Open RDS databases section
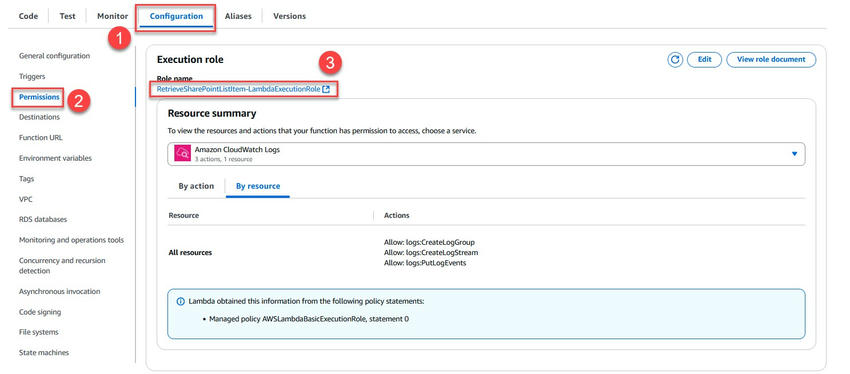This screenshot has width=850, height=374. pyautogui.click(x=43, y=220)
